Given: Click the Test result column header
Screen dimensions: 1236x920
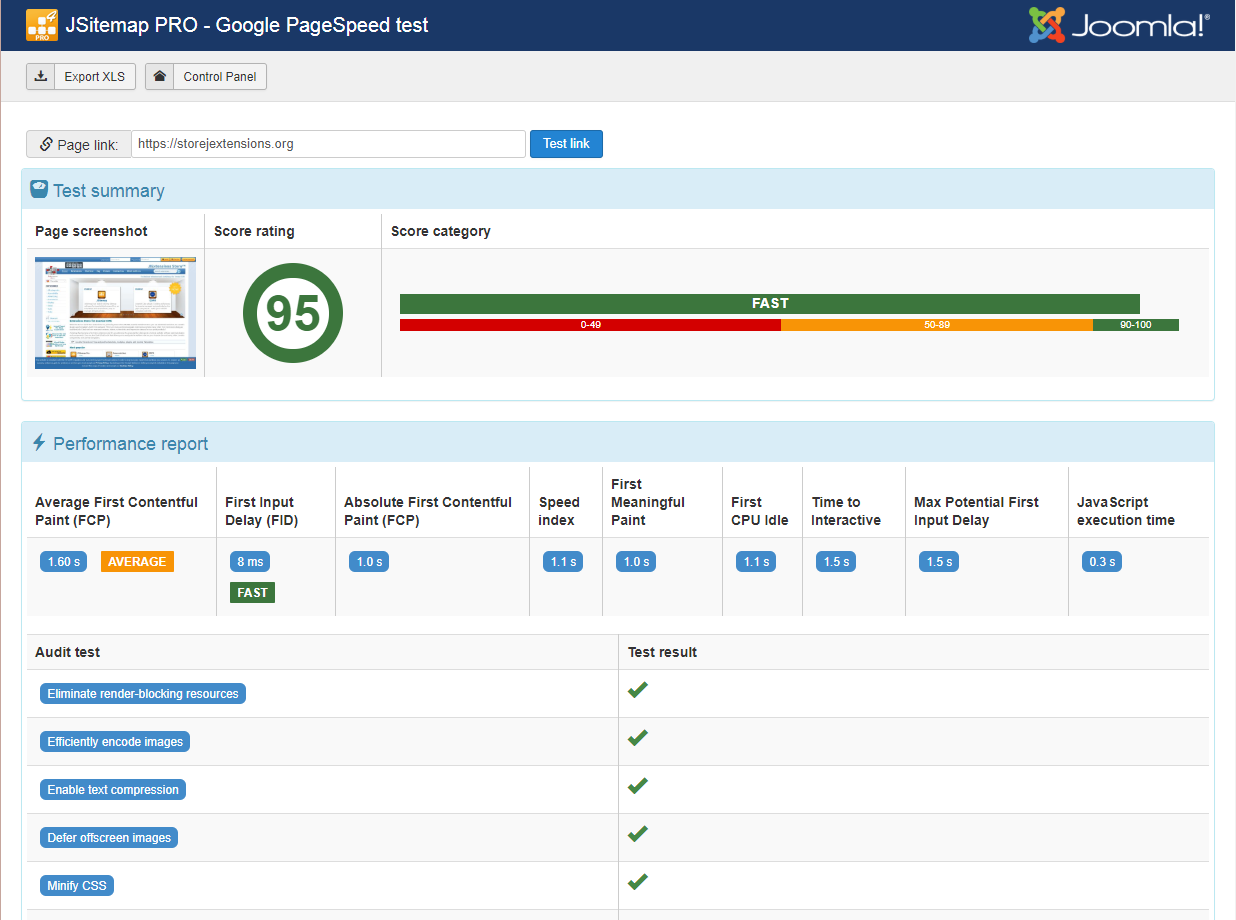Looking at the screenshot, I should click(662, 652).
